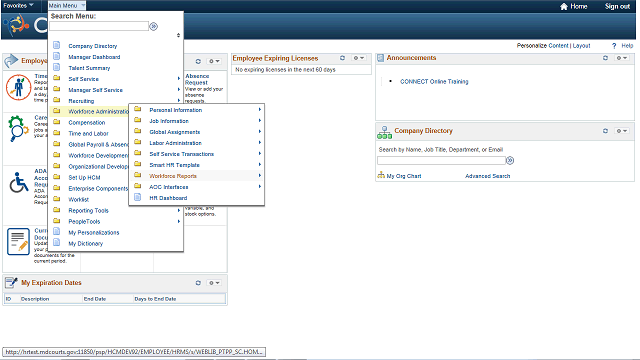Refresh the Employee Expiring Licenses pagelet
This screenshot has width=640, height=360.
(x=342, y=58)
